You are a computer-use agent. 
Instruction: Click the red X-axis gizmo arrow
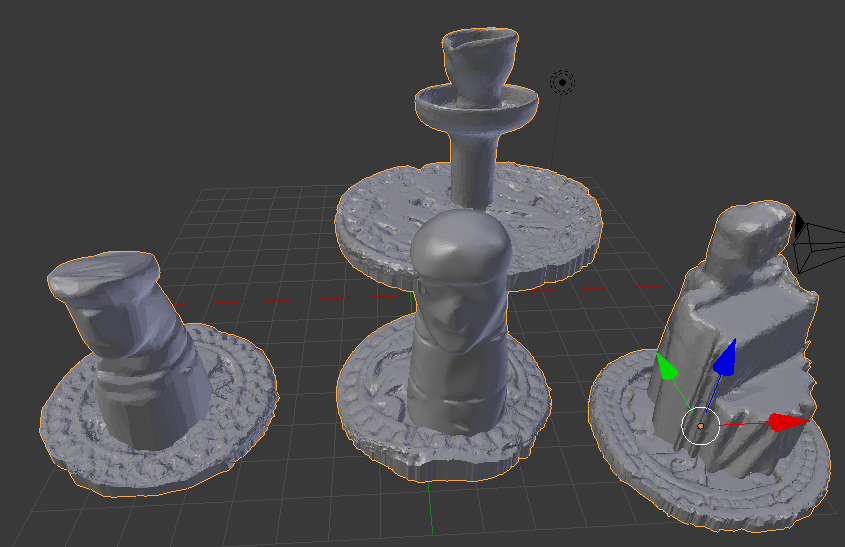788,422
